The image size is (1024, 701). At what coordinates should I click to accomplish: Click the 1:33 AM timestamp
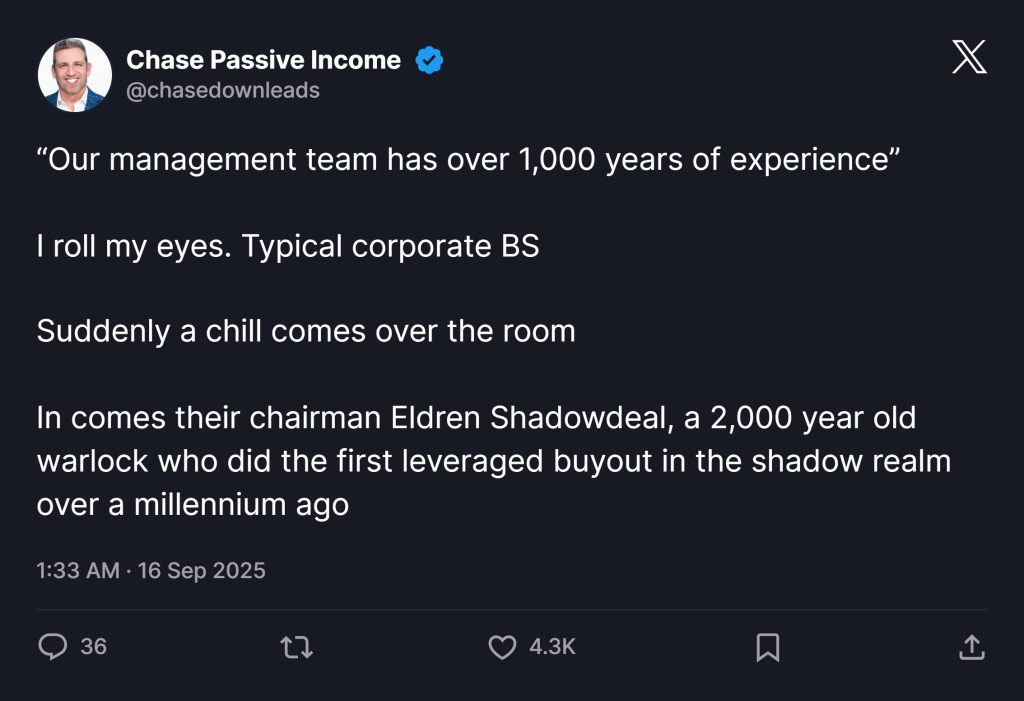(x=77, y=571)
